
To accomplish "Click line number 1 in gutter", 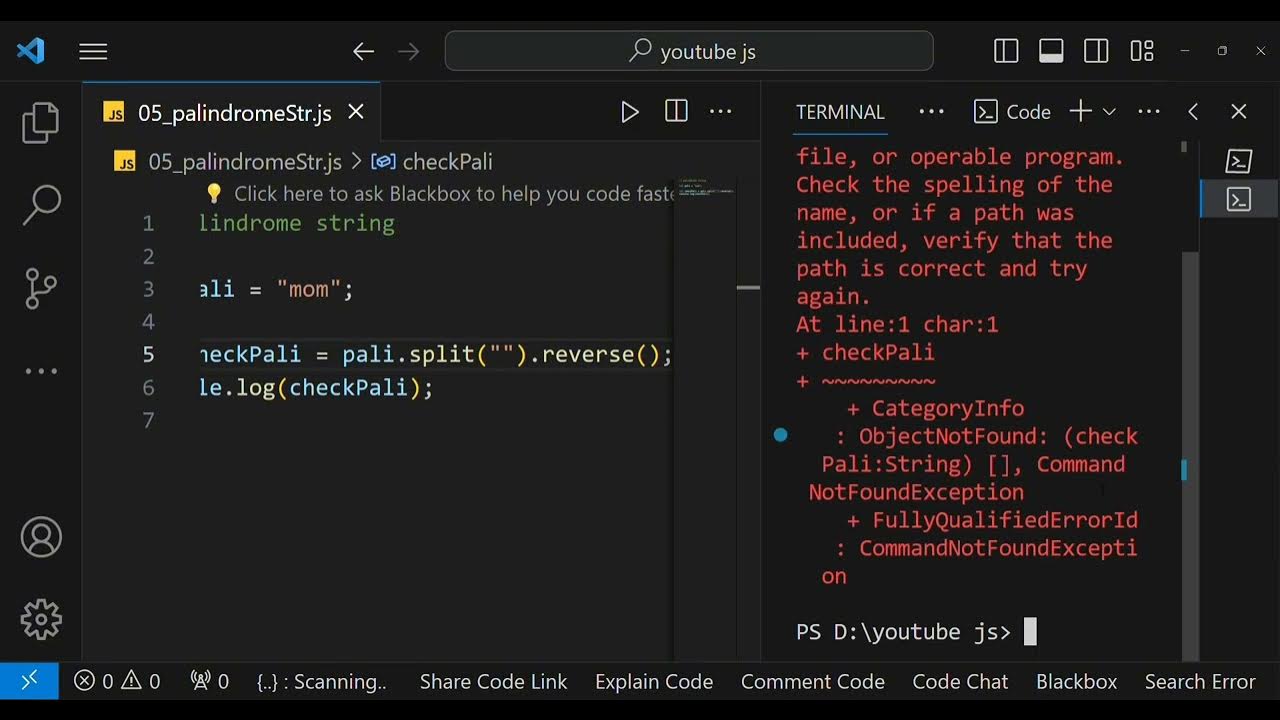I will 148,224.
